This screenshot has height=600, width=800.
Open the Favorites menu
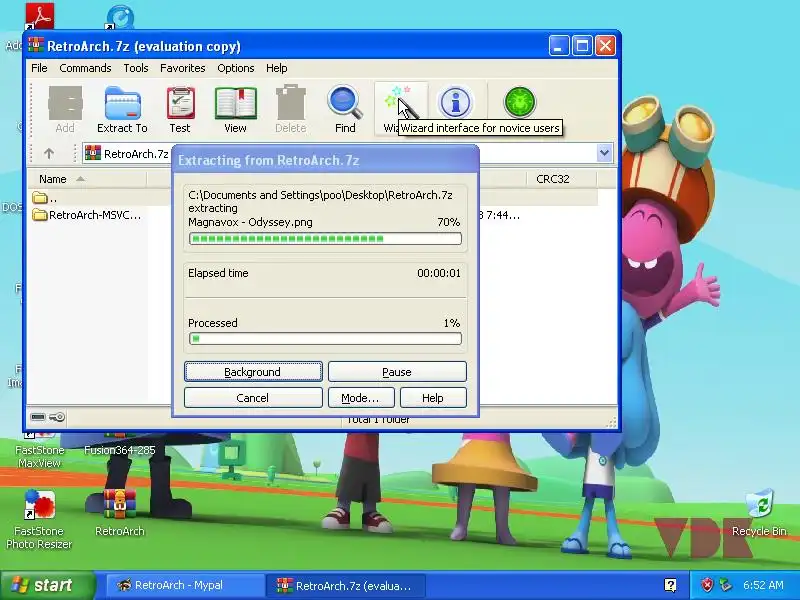183,68
